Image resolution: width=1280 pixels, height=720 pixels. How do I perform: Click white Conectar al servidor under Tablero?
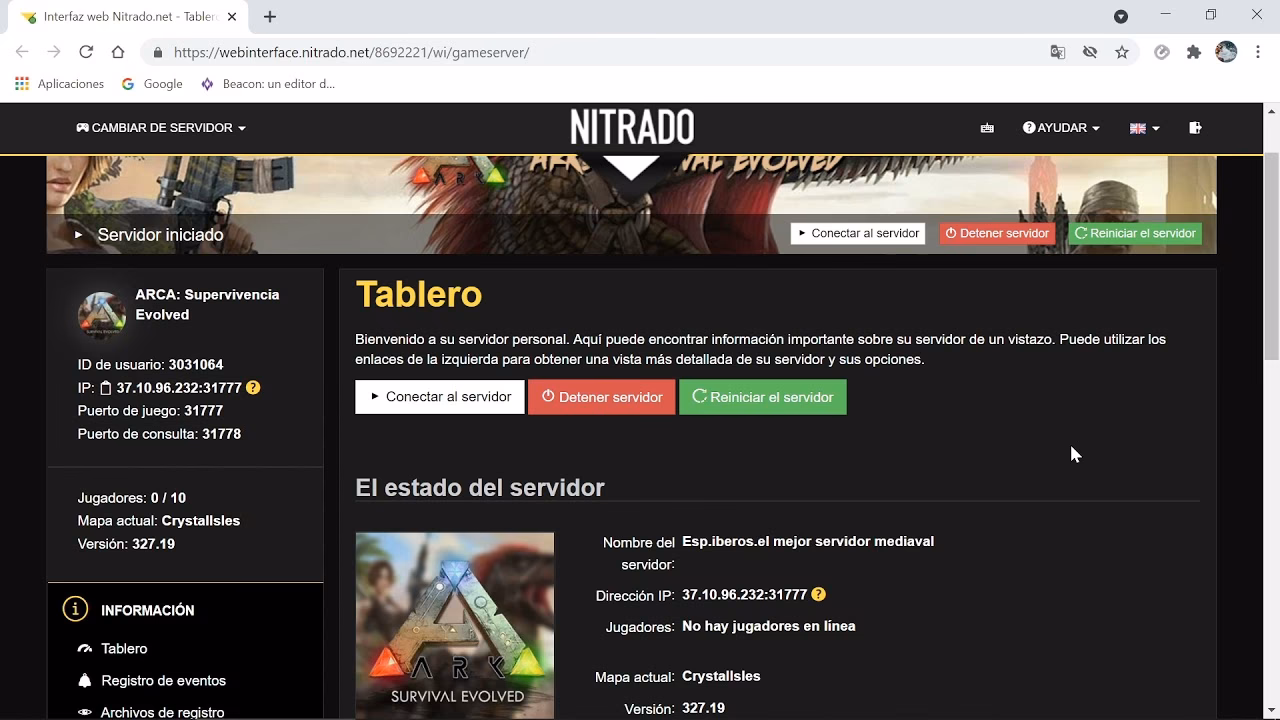click(440, 397)
